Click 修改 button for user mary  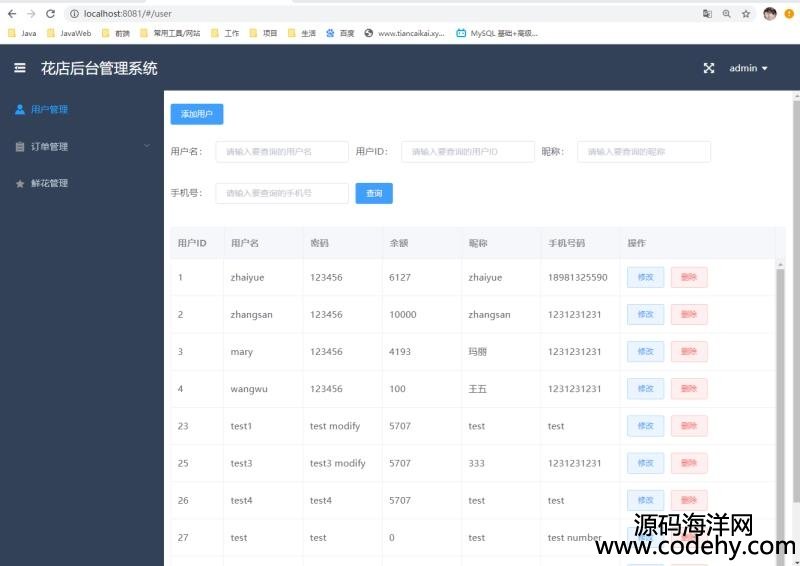tap(645, 352)
